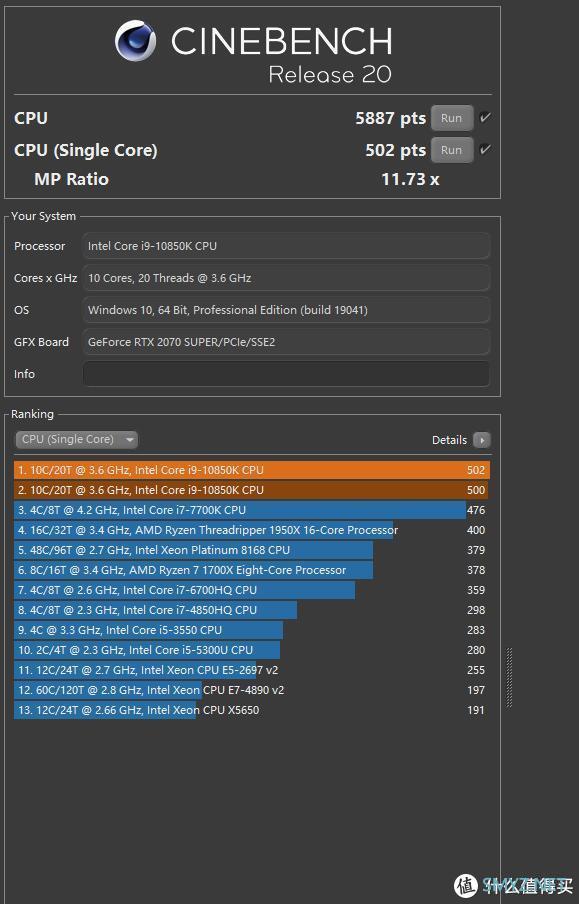579x904 pixels.
Task: Select Ryzen 7 1700X ranking row
Action: coord(252,570)
